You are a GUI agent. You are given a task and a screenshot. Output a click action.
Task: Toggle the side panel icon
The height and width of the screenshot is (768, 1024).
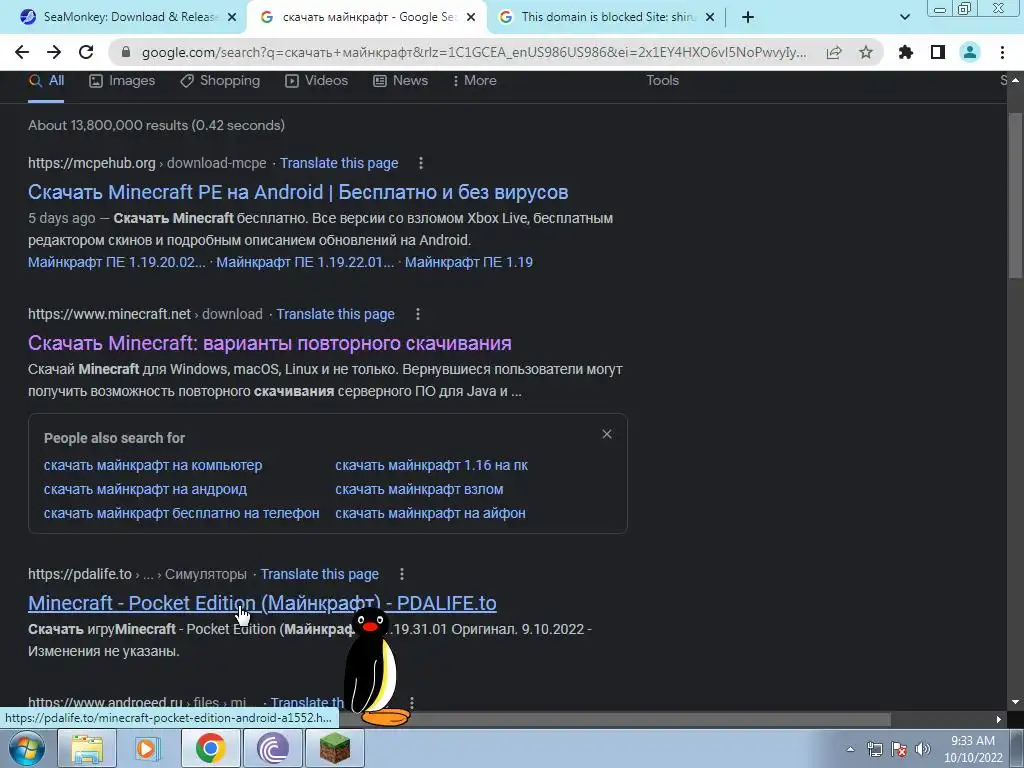(x=938, y=52)
